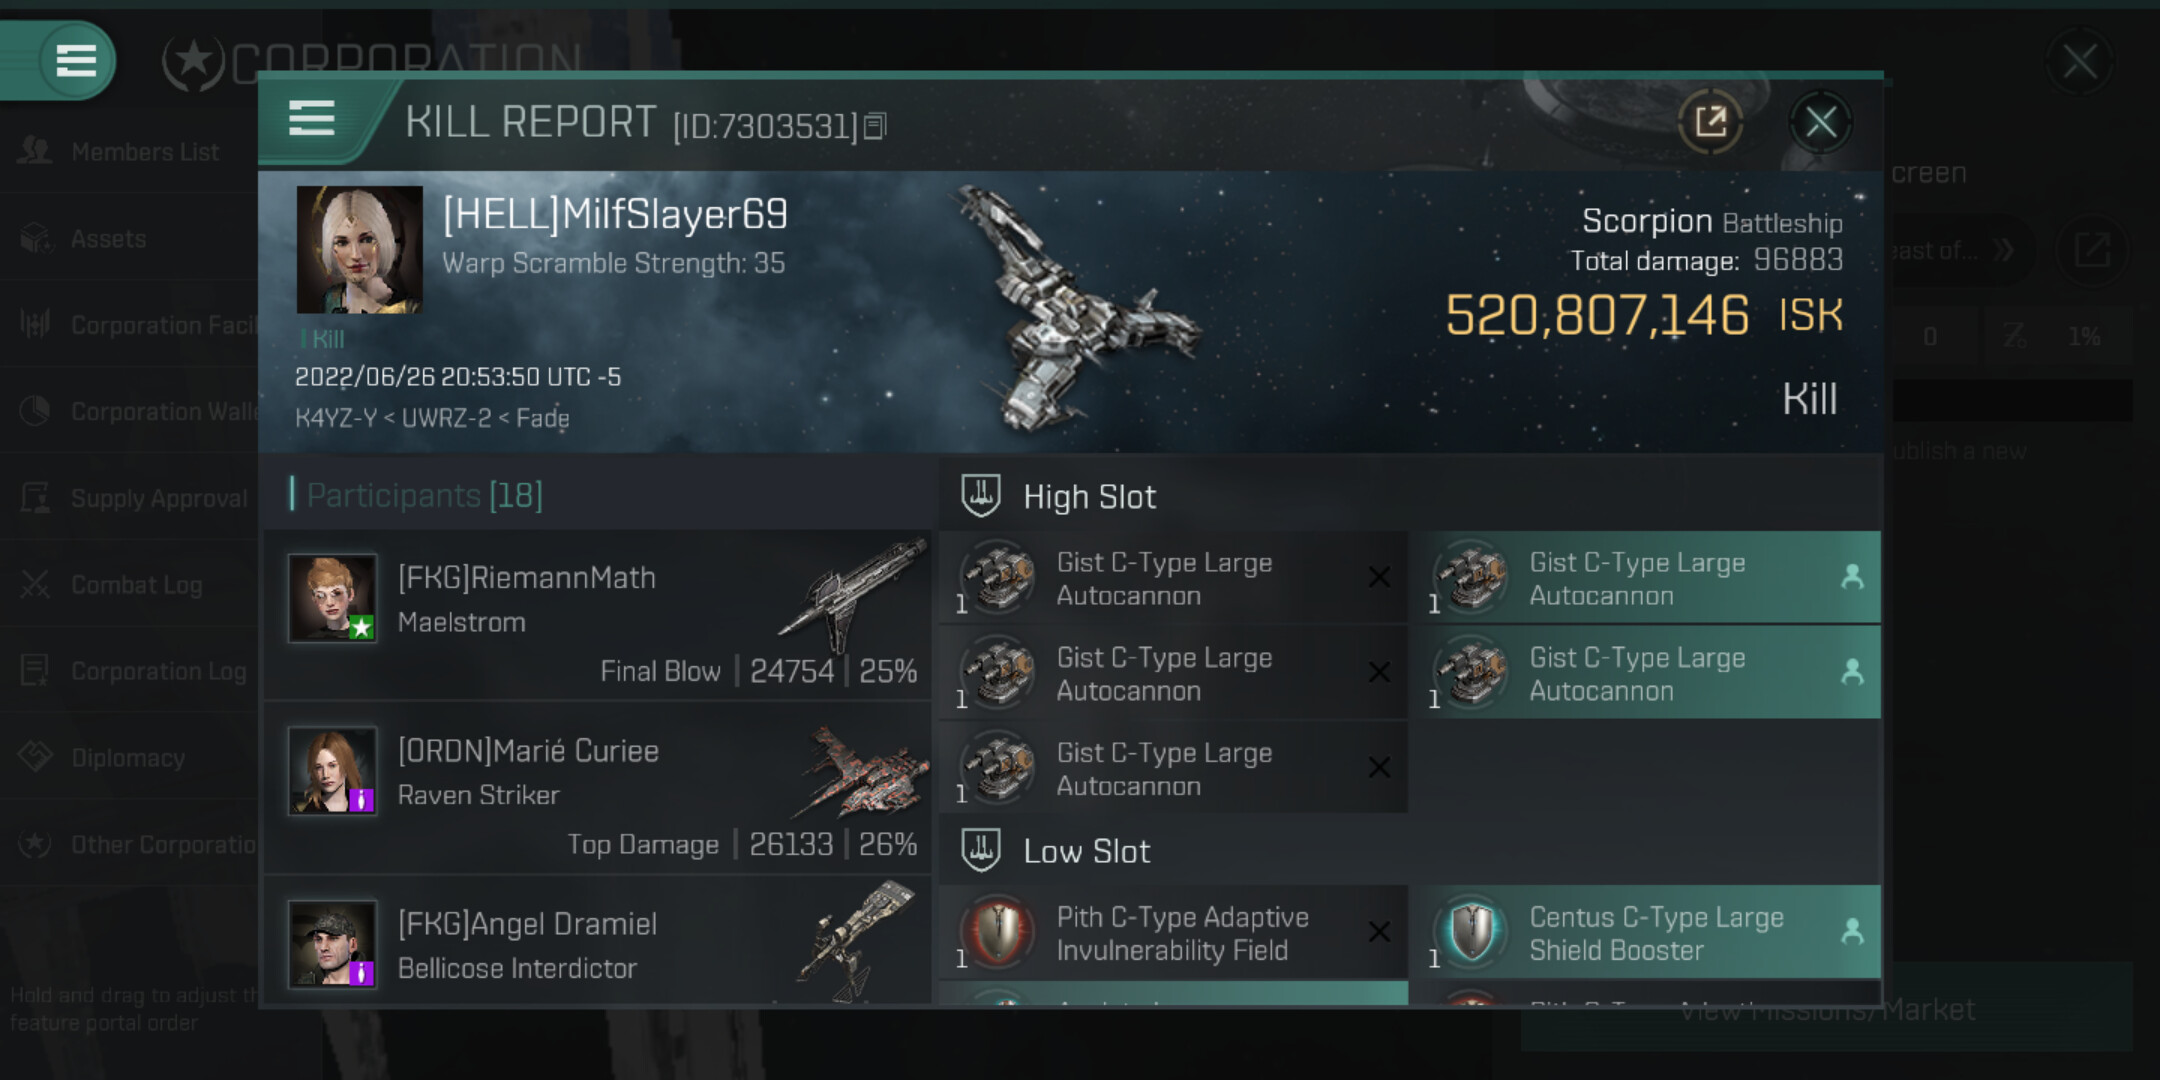Viewport: 2160px width, 1080px height.
Task: Click the High Slot section icon
Action: click(981, 496)
